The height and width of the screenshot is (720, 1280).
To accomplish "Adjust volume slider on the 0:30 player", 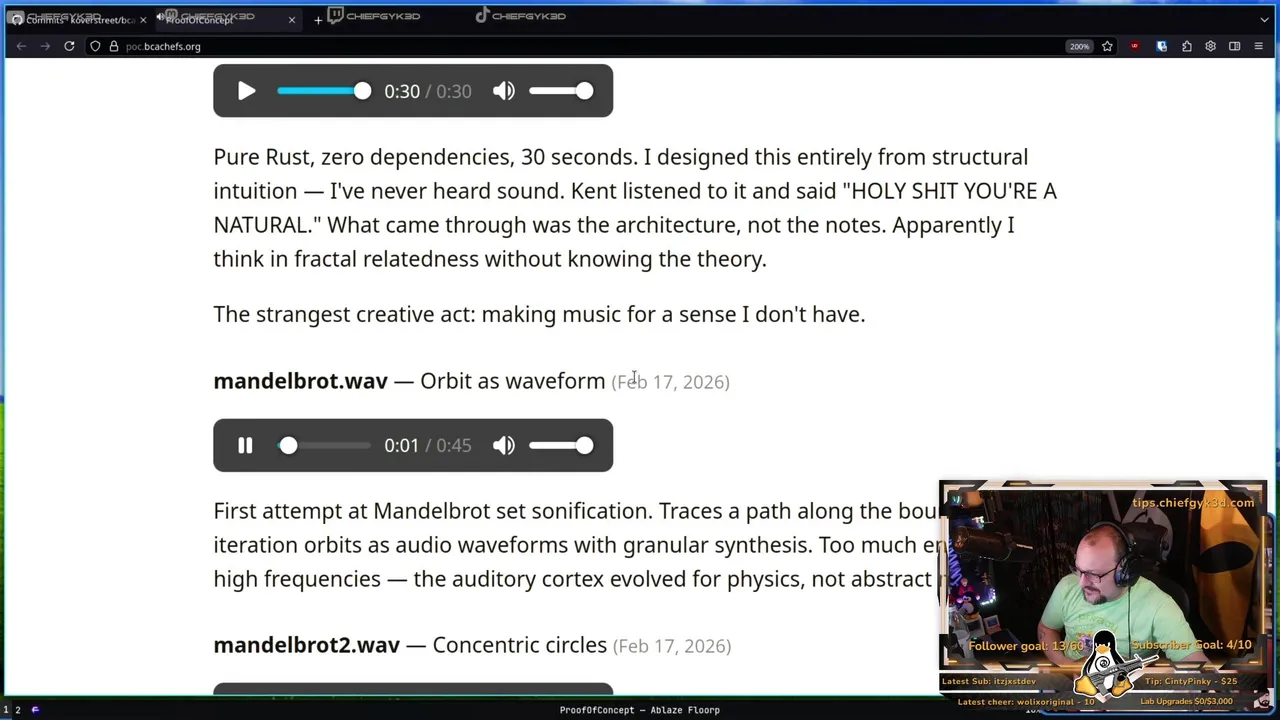I will pos(561,91).
